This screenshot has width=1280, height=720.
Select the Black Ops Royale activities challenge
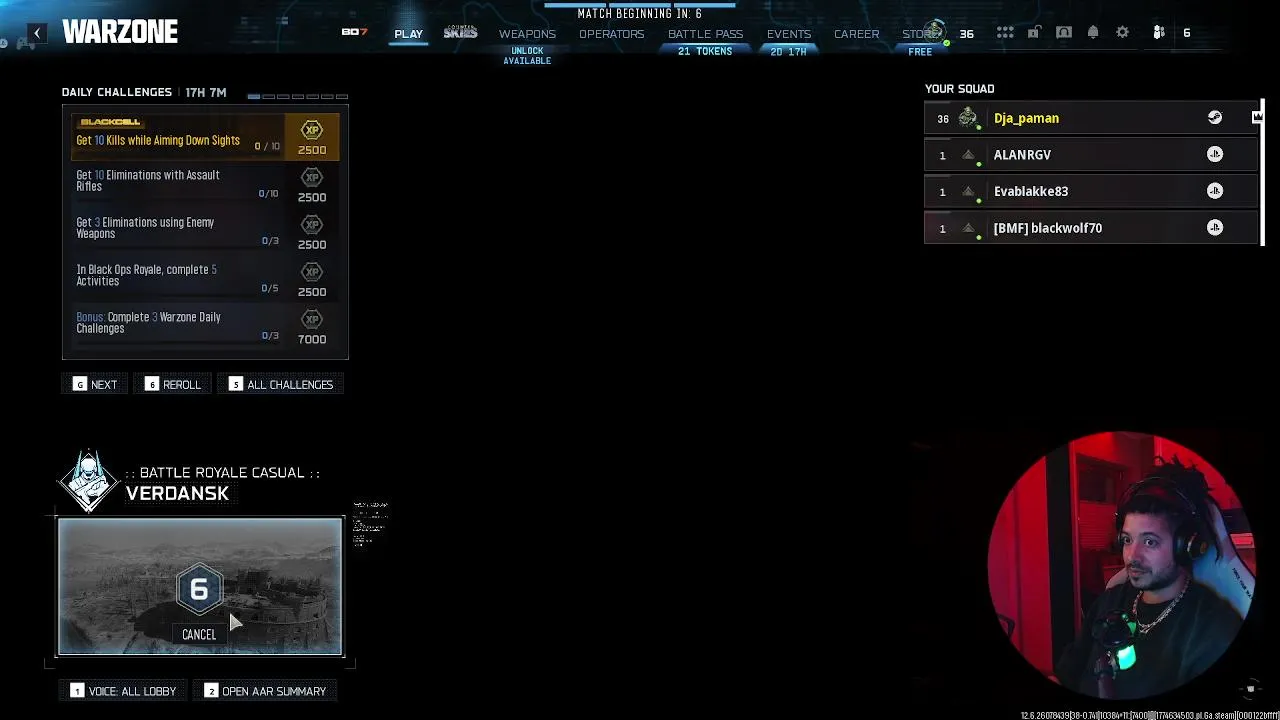click(x=205, y=279)
